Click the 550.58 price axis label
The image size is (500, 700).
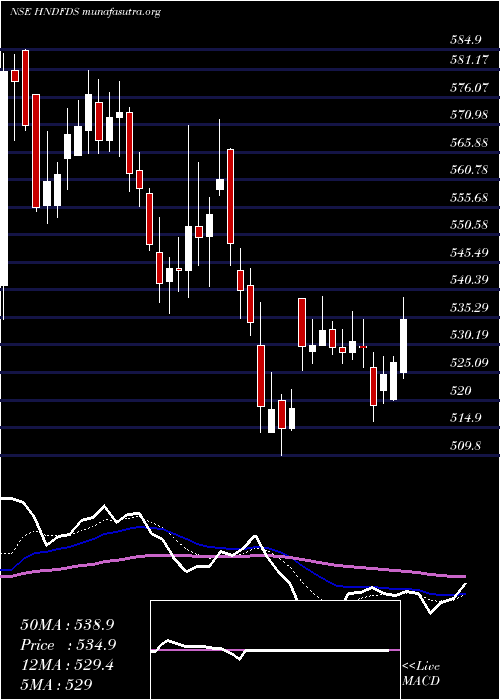(x=468, y=225)
